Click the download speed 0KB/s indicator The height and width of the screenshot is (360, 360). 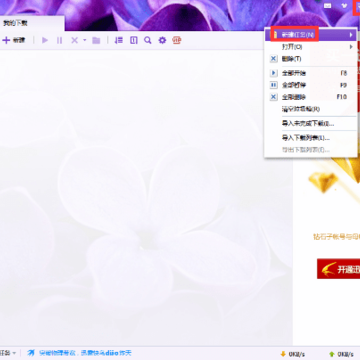click(x=292, y=354)
